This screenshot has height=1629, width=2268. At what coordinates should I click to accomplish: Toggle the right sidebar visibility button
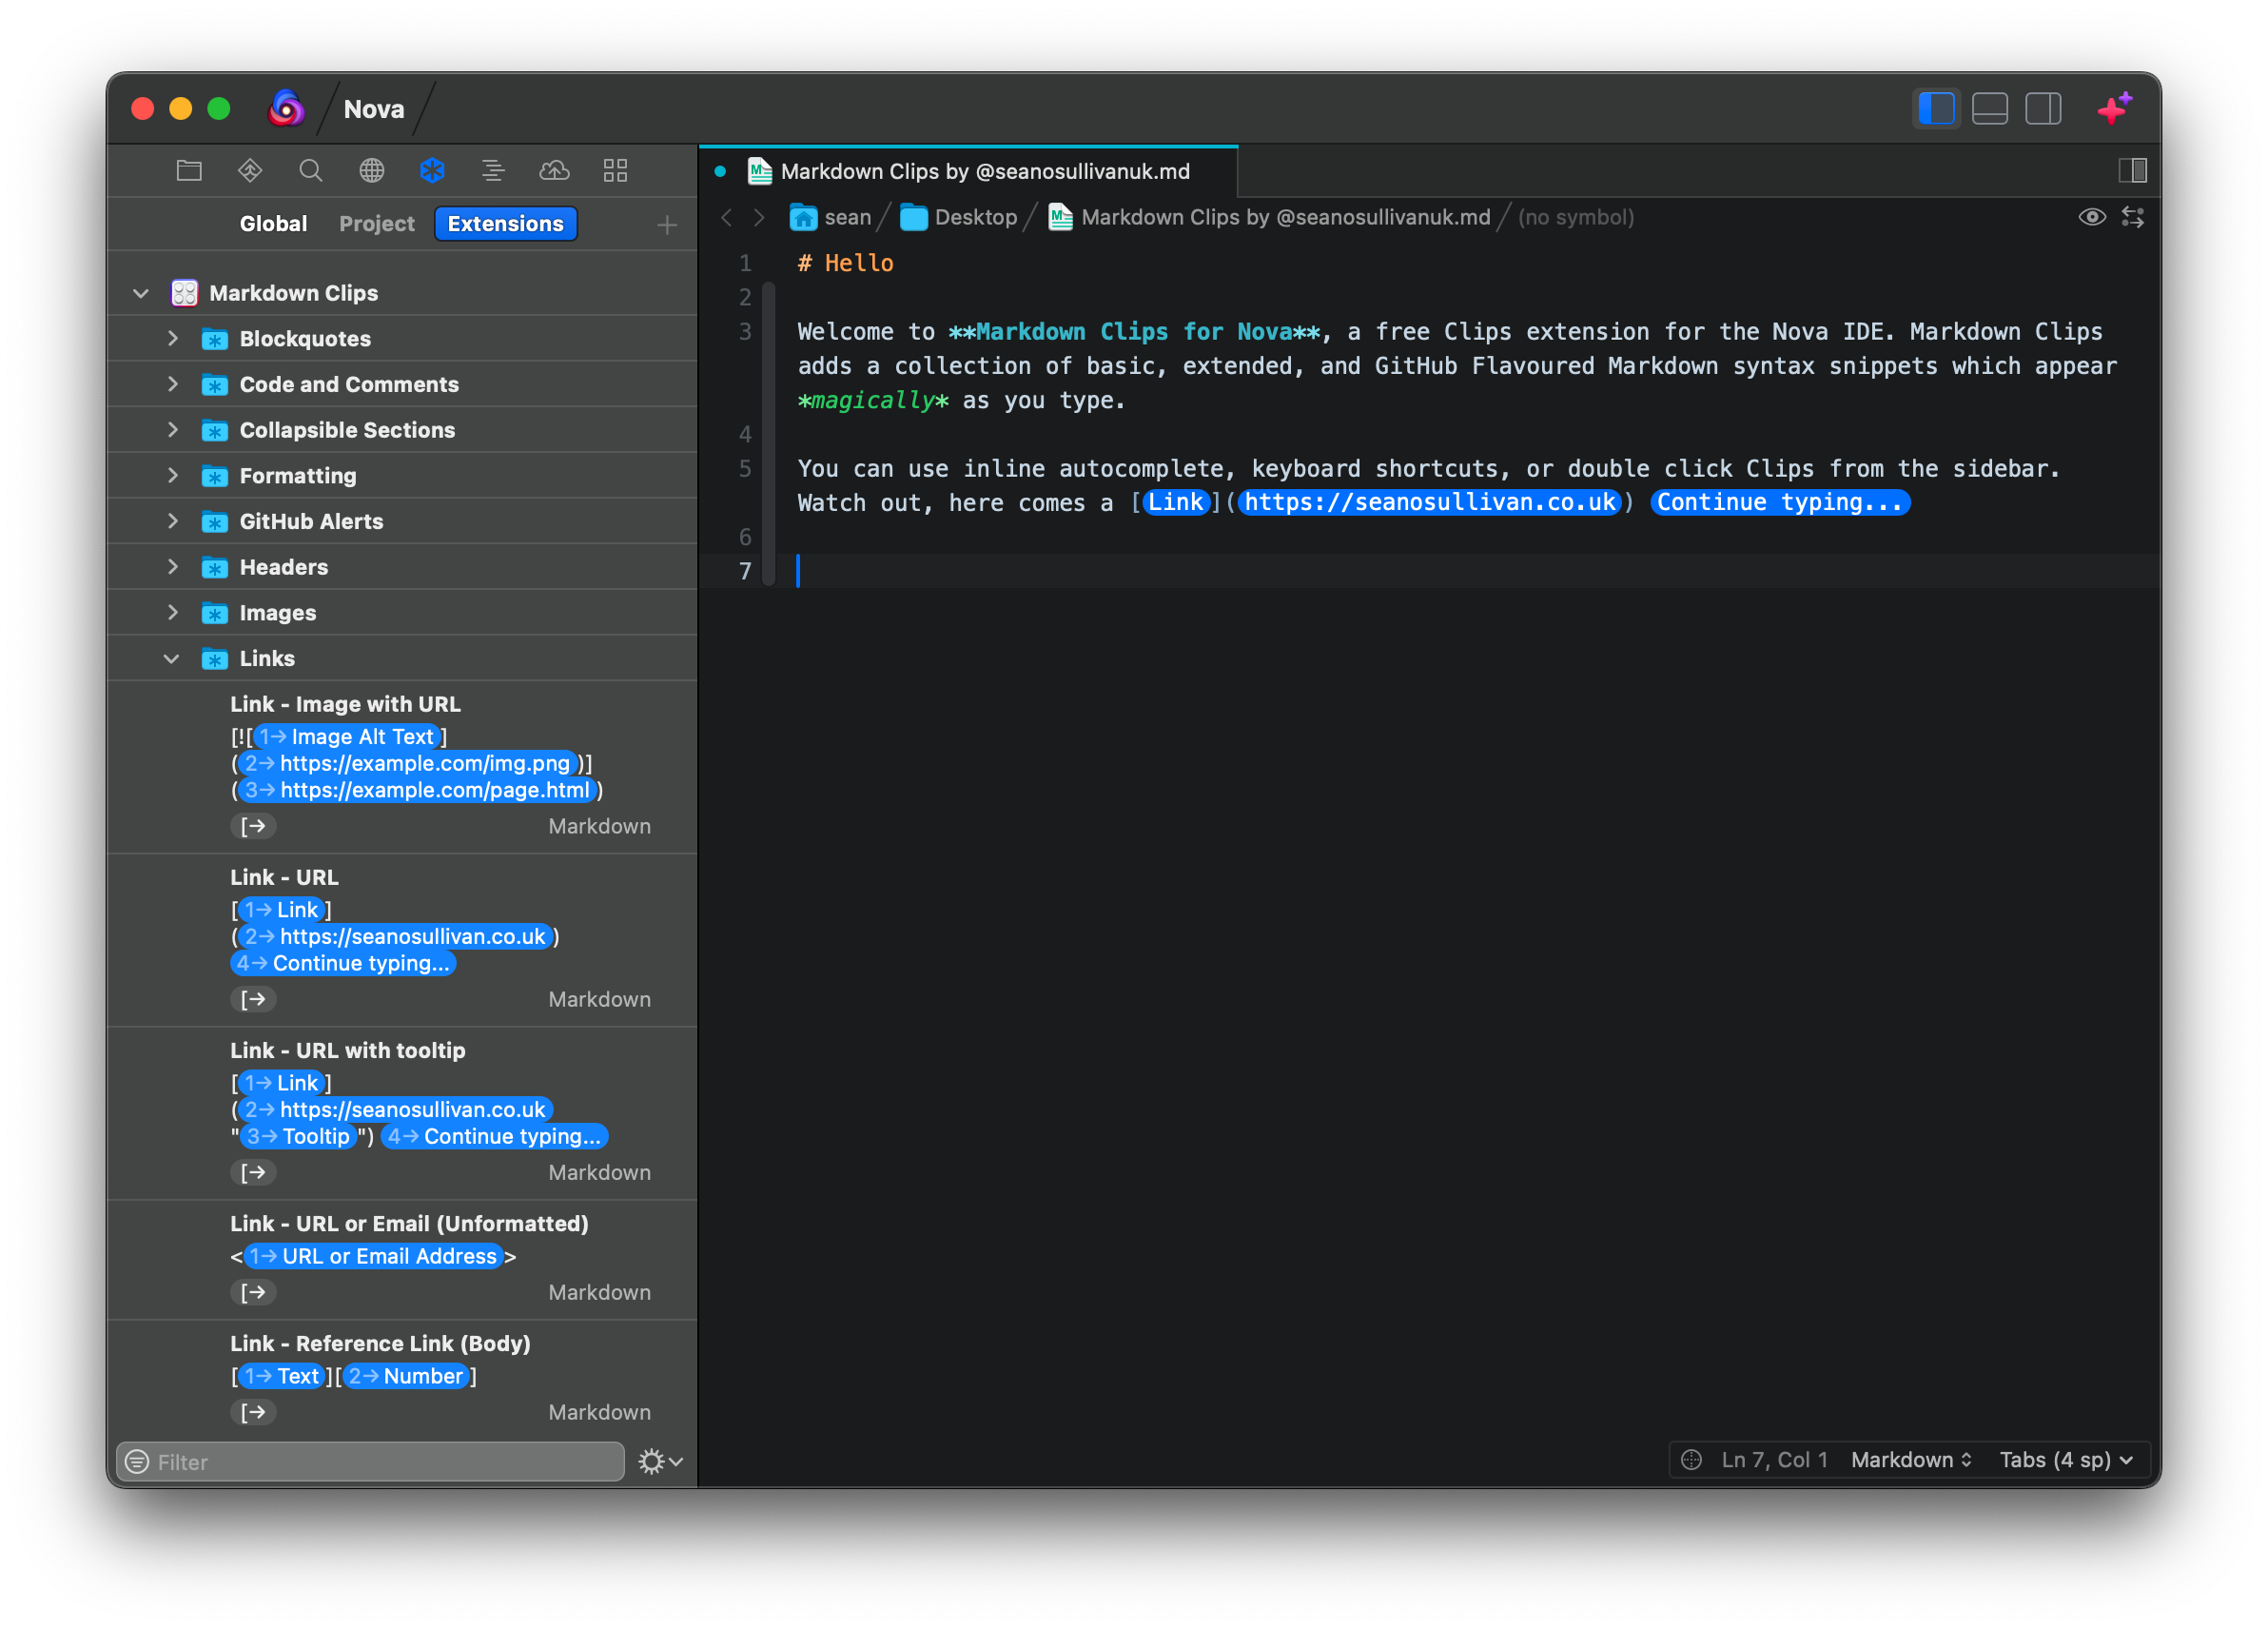point(2043,108)
